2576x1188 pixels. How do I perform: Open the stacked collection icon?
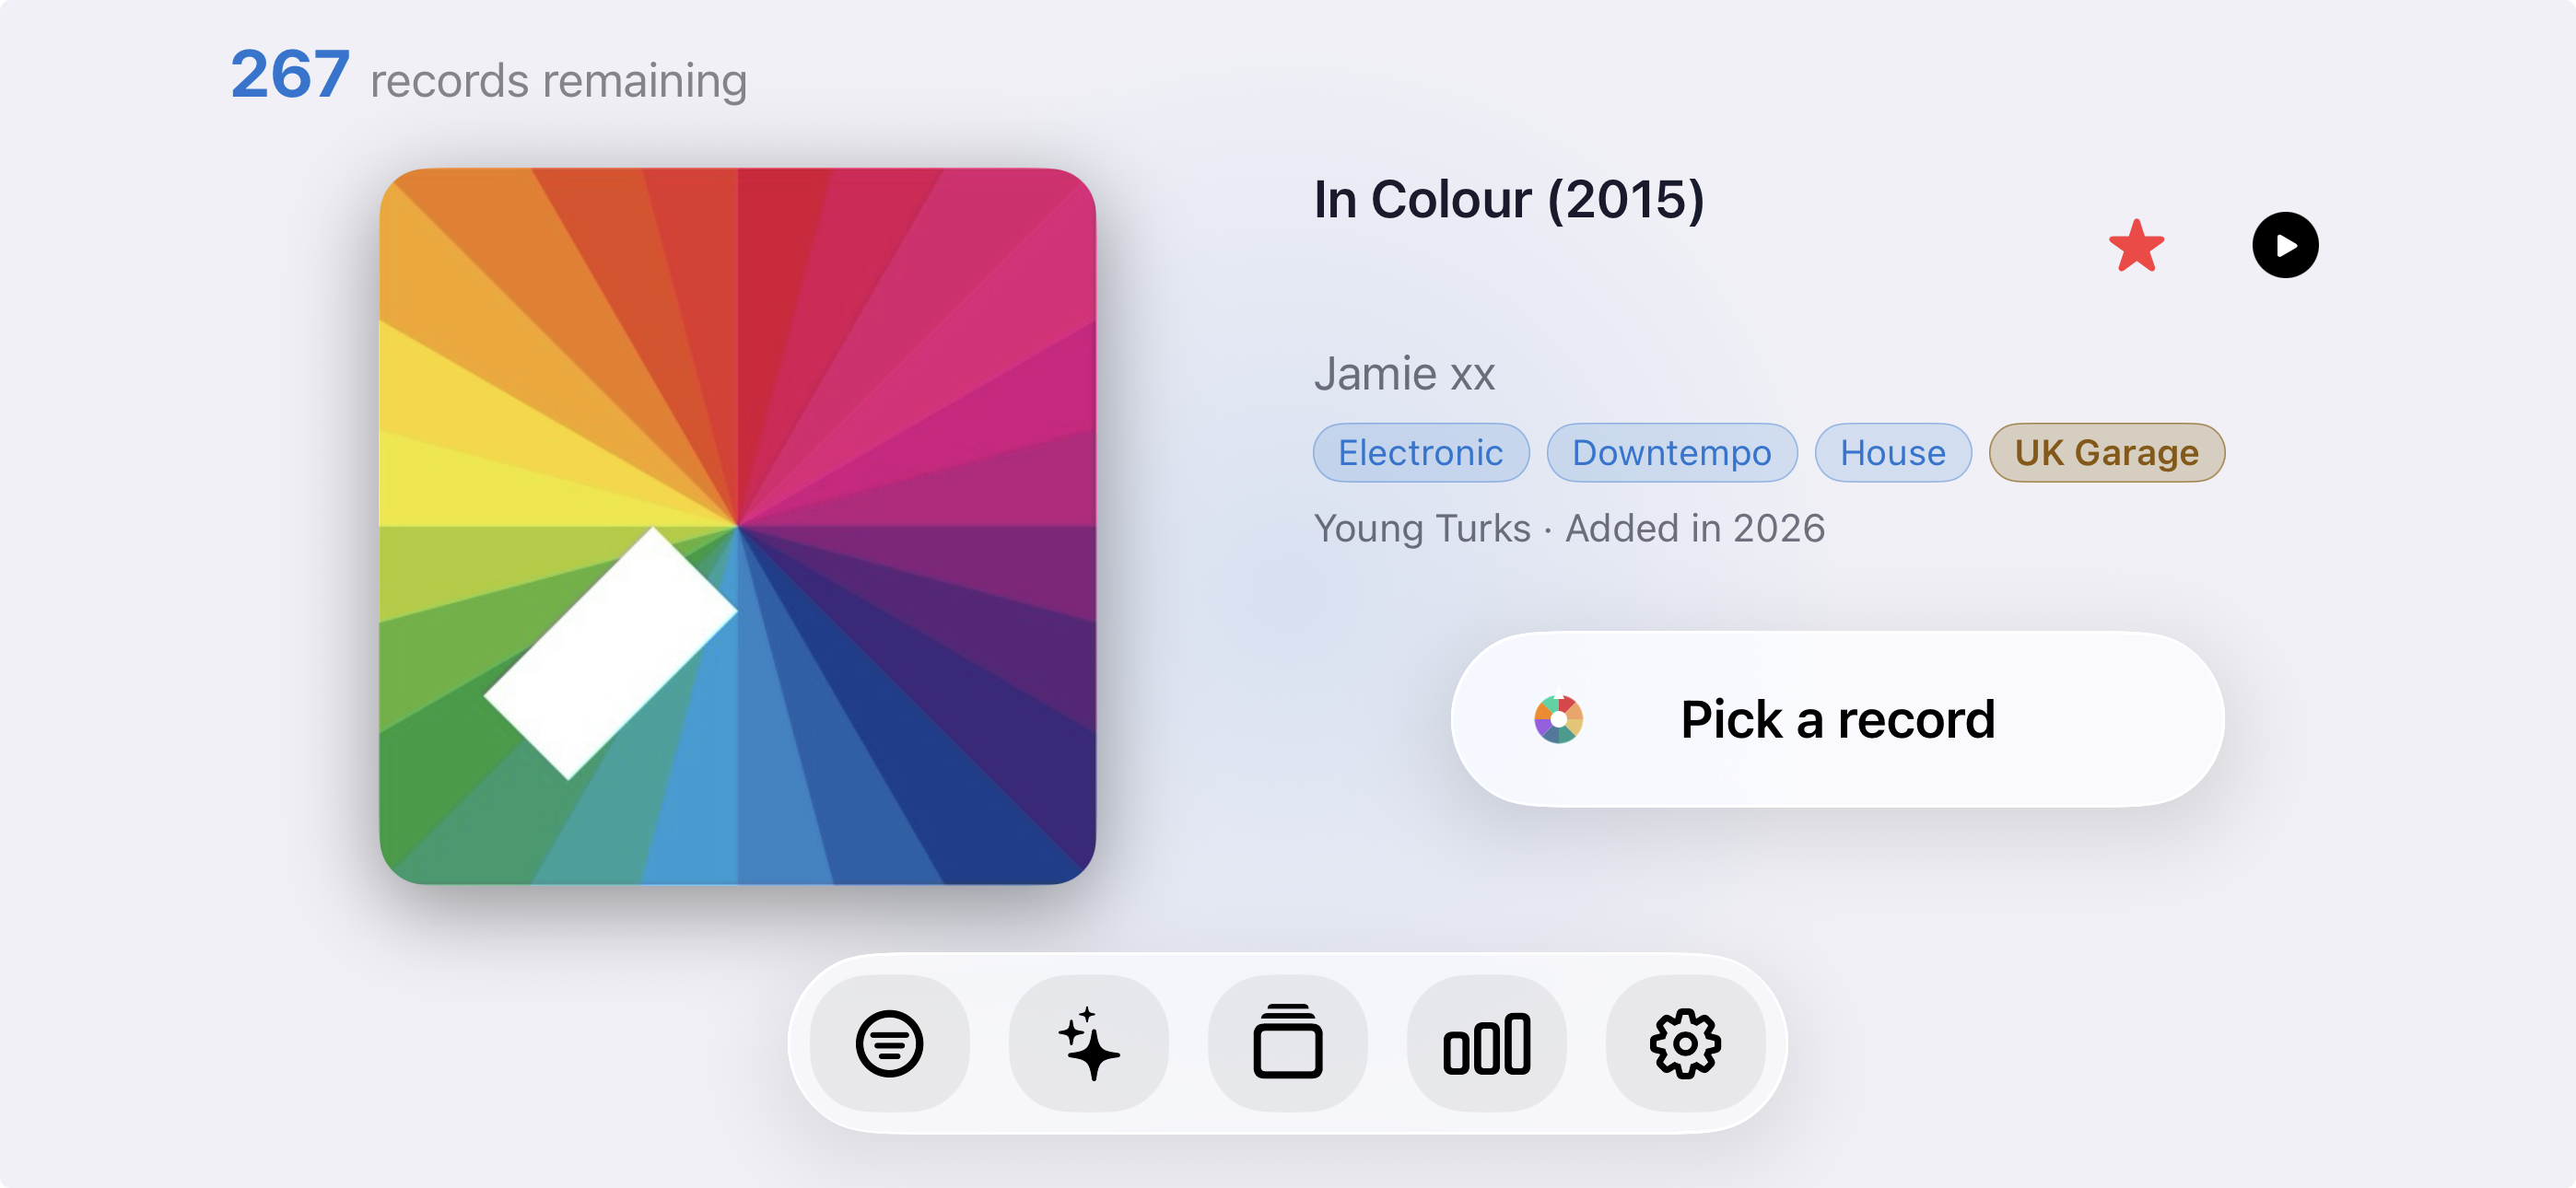(1287, 1043)
